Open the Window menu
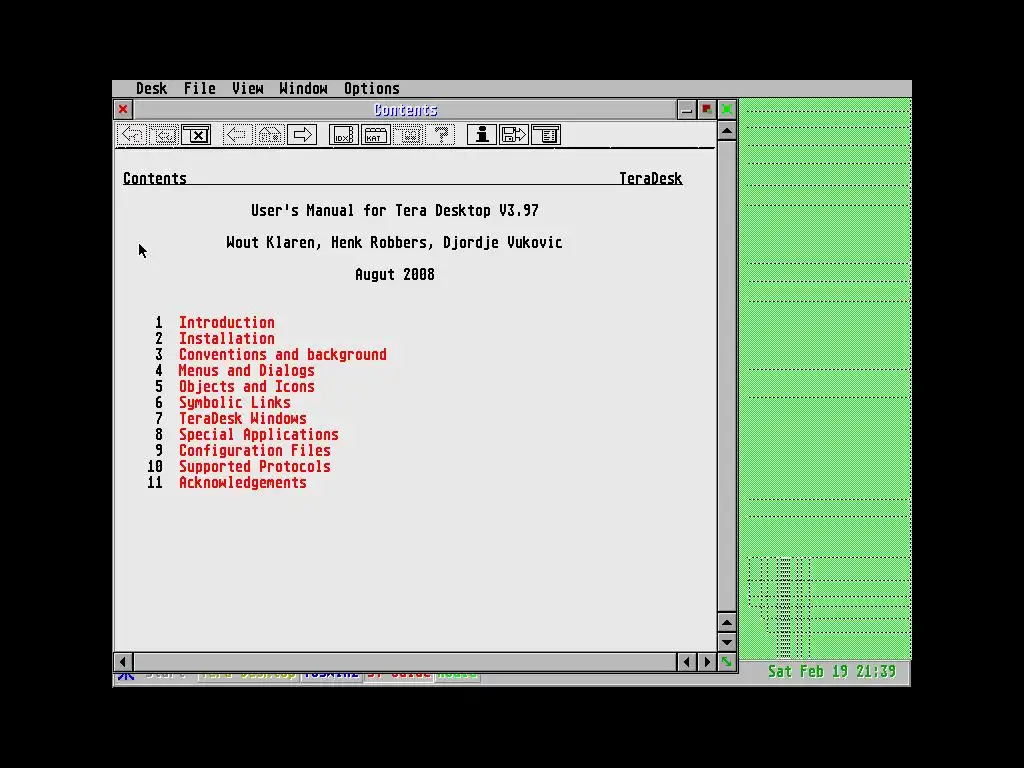The image size is (1024, 768). (x=303, y=88)
